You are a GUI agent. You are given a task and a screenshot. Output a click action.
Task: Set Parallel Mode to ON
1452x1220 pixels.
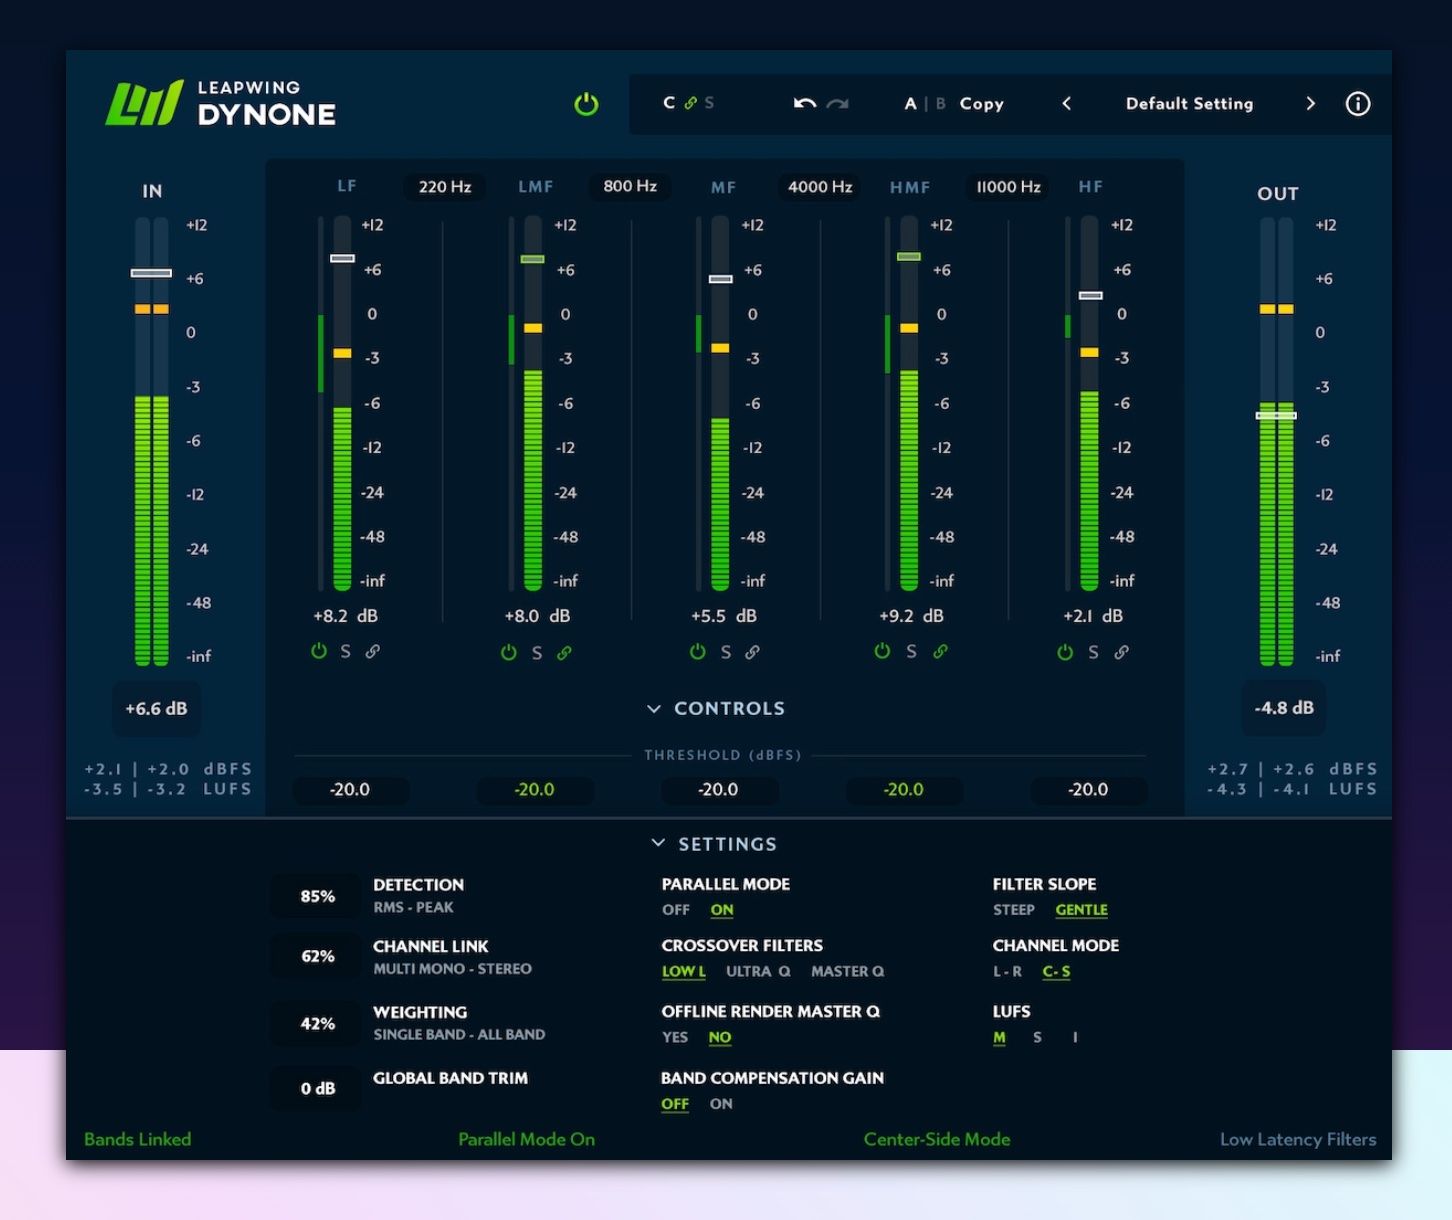722,910
